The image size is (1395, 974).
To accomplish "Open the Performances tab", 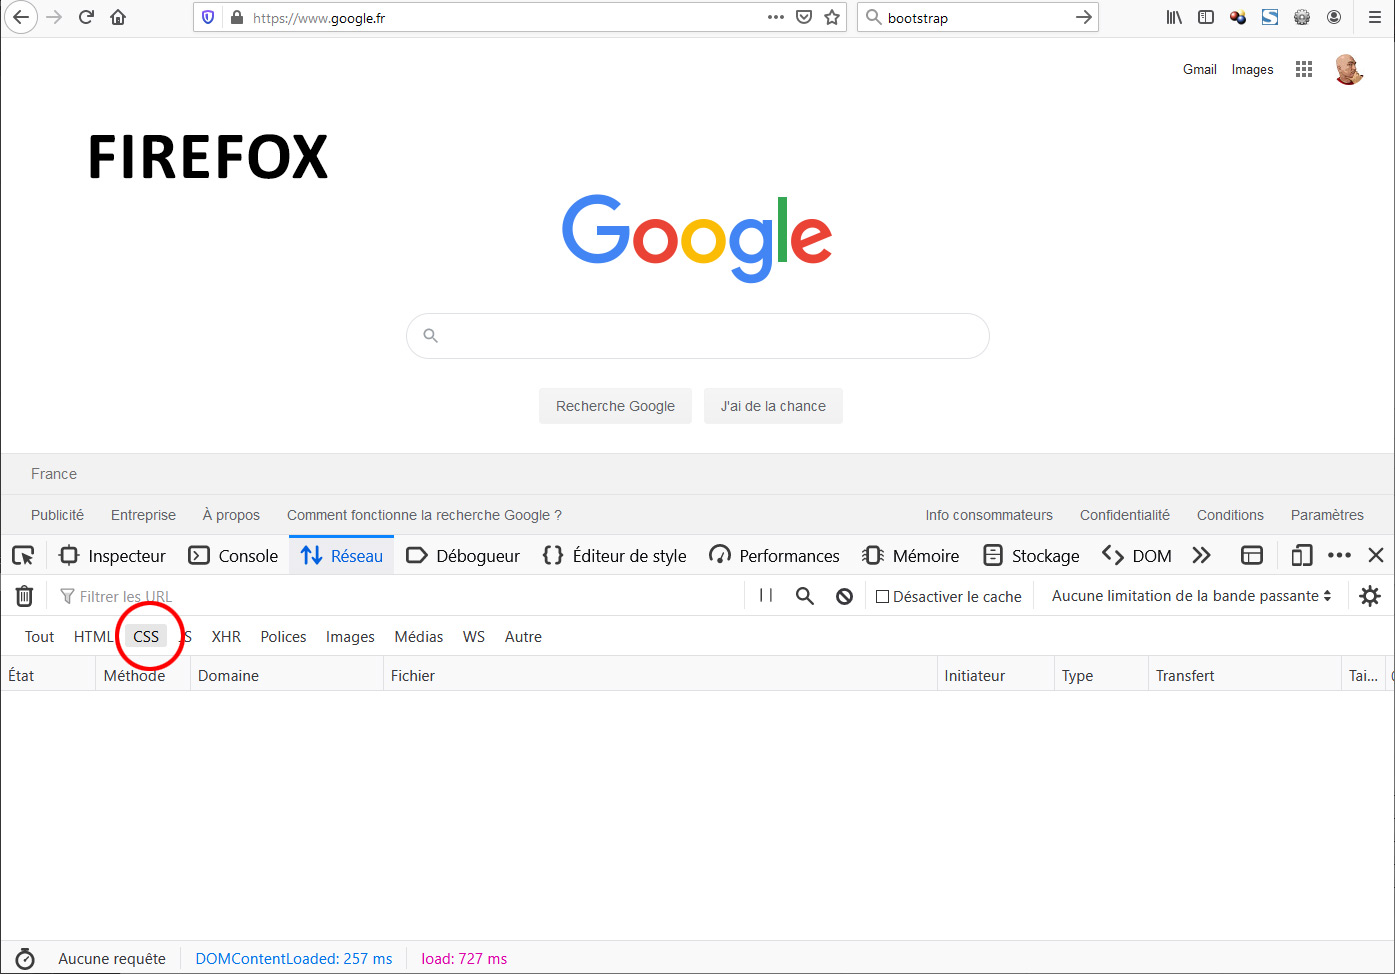I will pyautogui.click(x=774, y=555).
